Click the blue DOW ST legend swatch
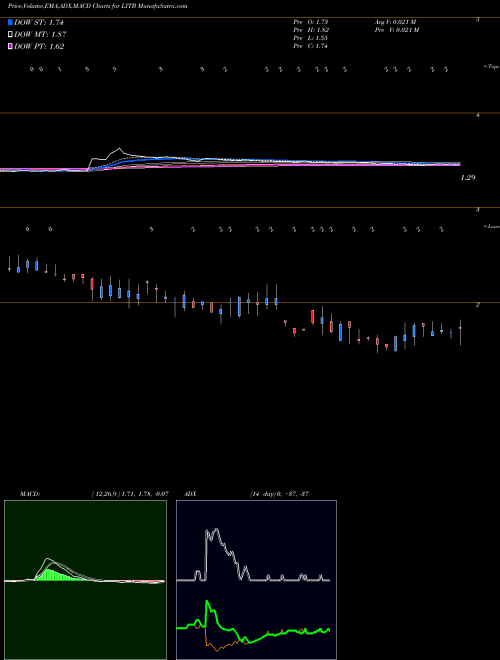The height and width of the screenshot is (660, 500). [11, 22]
